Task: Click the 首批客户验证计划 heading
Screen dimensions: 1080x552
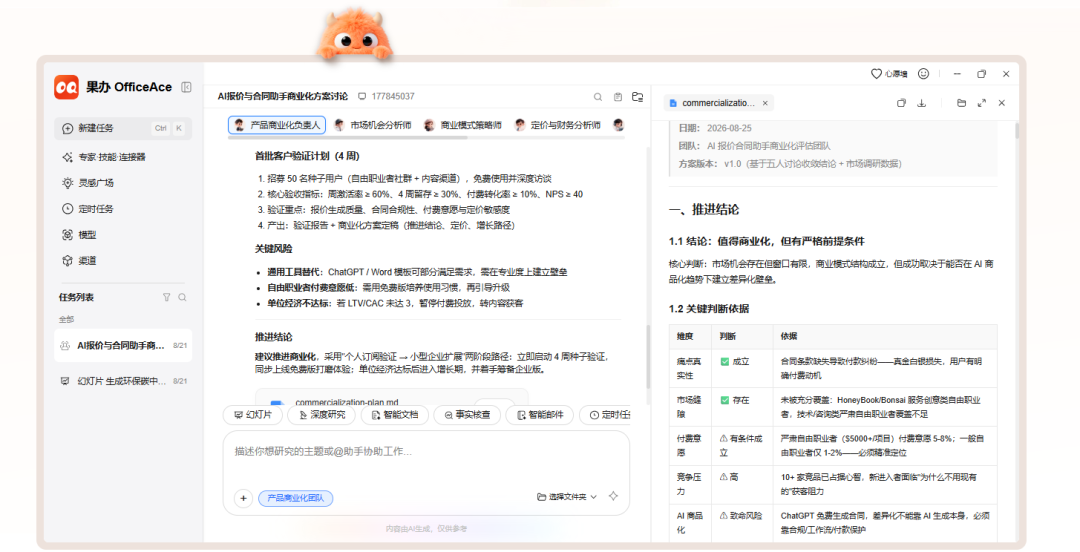Action: [307, 156]
